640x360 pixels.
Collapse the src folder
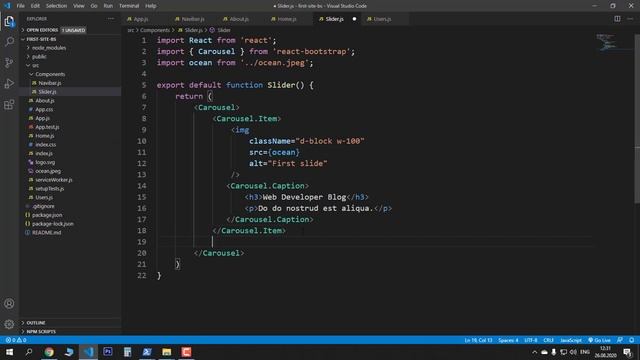pos(36,65)
